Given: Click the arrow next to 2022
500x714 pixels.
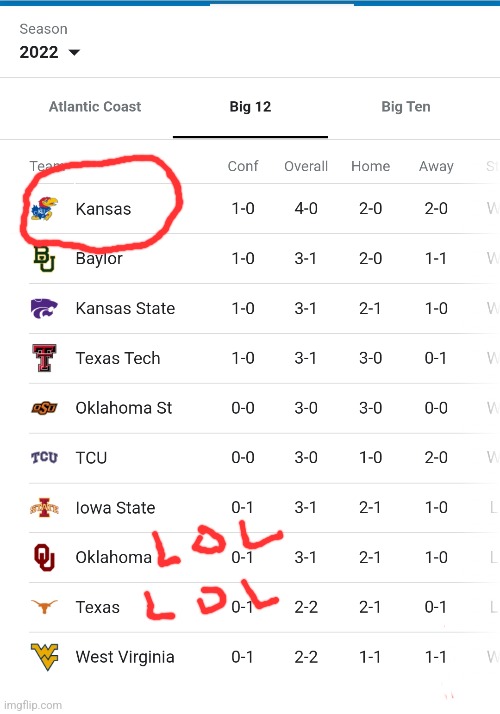Looking at the screenshot, I should [74, 52].
